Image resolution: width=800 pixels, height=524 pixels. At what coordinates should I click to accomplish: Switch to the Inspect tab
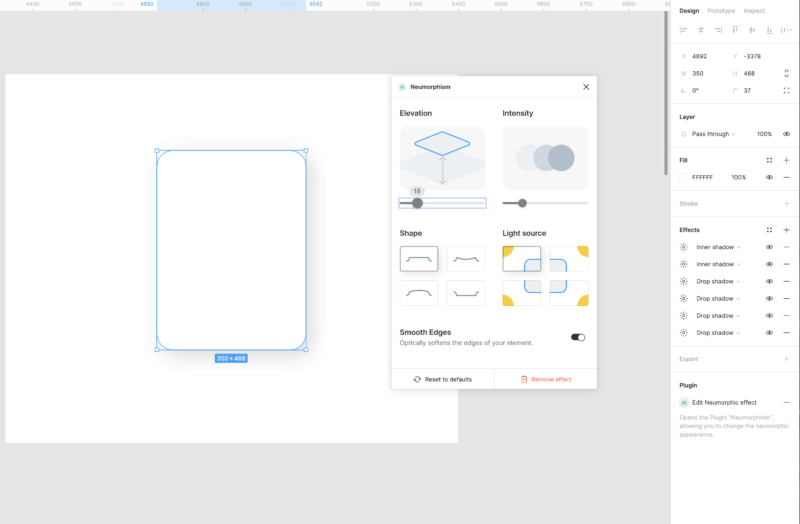(x=754, y=11)
